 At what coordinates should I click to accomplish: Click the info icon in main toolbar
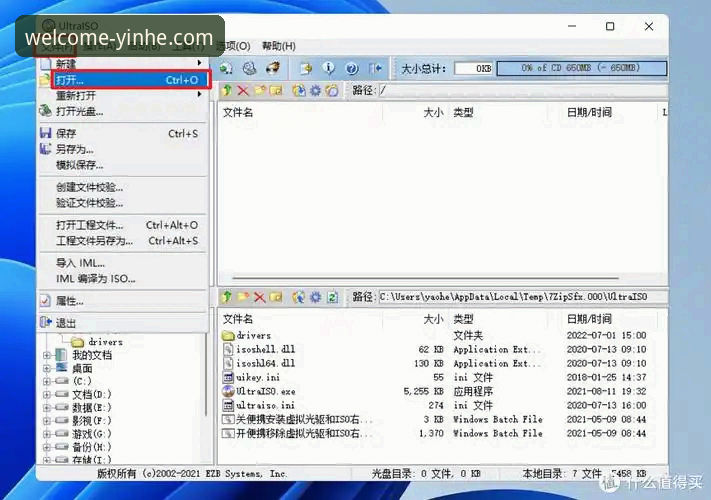click(328, 68)
